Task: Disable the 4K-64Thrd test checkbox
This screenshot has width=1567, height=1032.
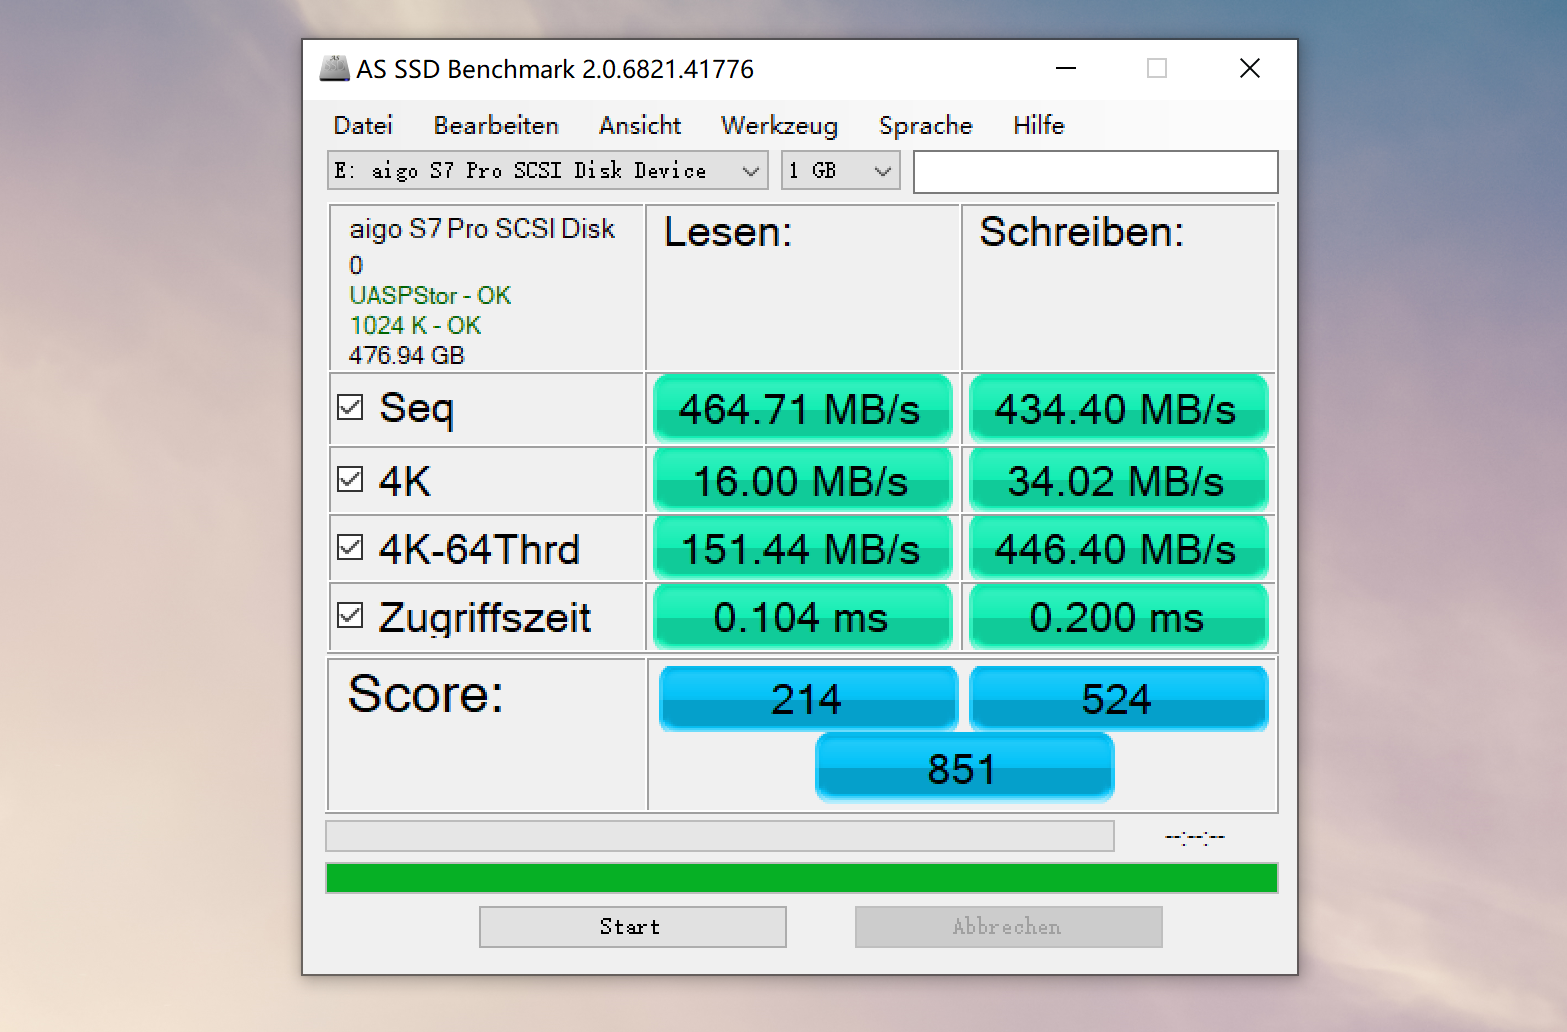Action: [350, 547]
